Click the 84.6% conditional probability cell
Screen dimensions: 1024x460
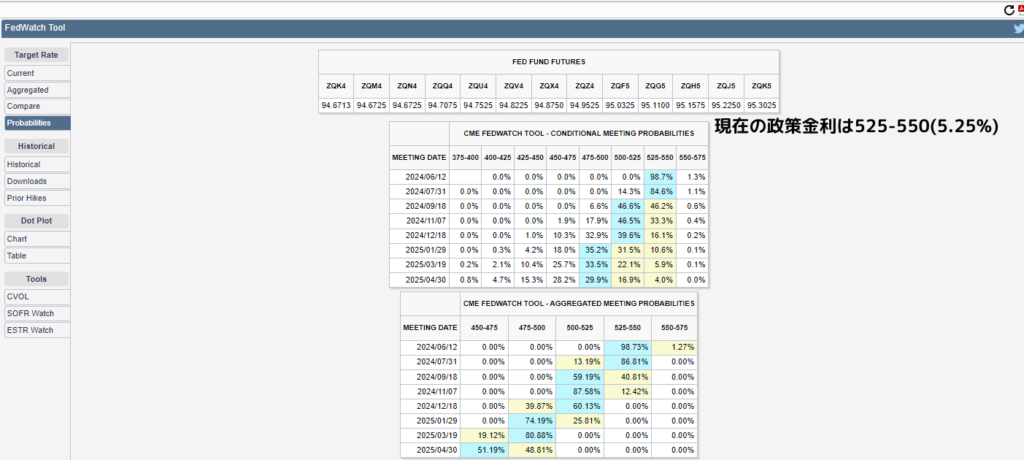tap(660, 190)
